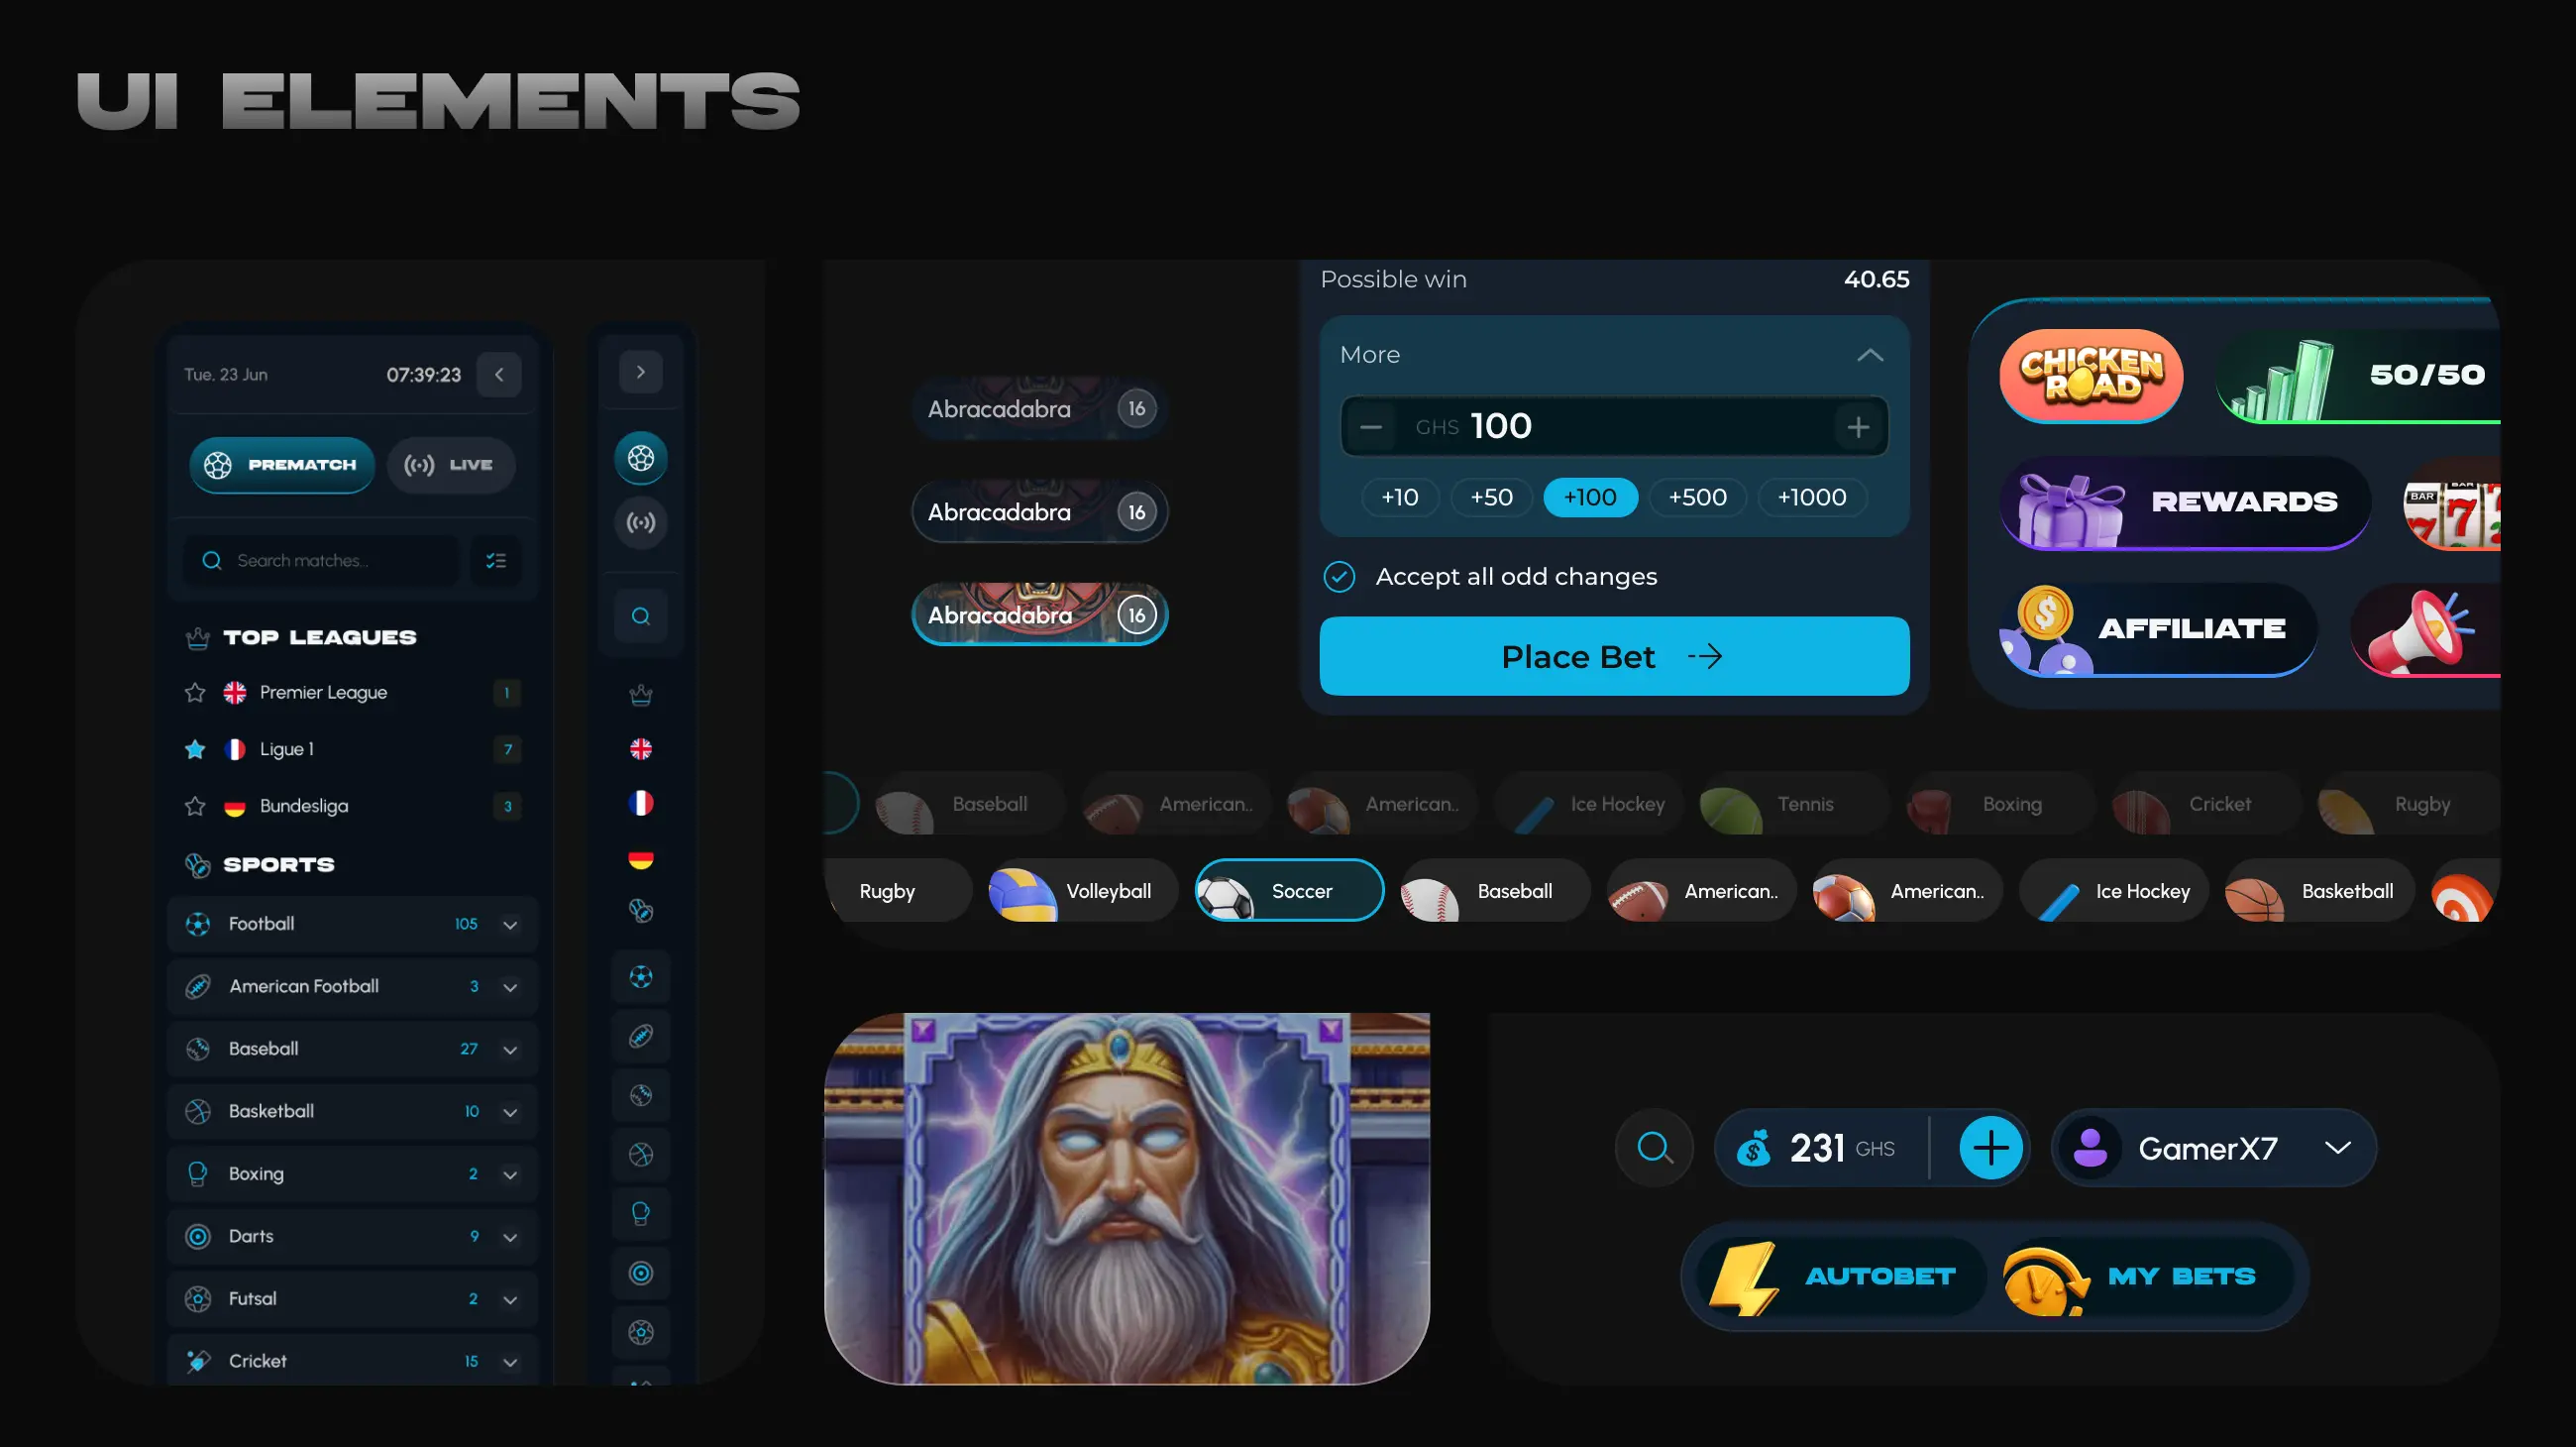Collapse the sidebar with left chevron button
Screen dimensions: 2576x1447
tap(499, 375)
